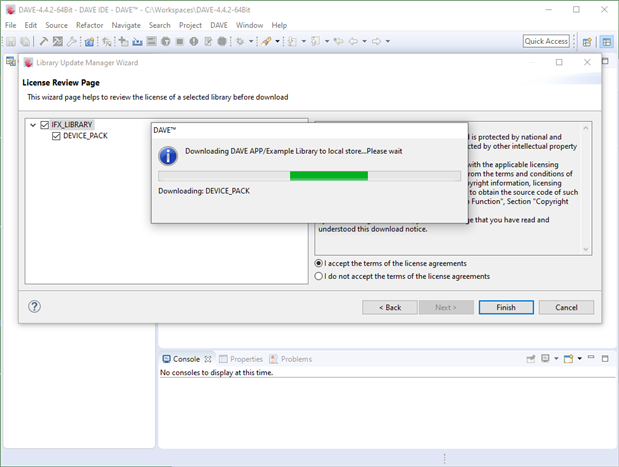Click the gray square stop icon
619x467 pixels.
180,41
